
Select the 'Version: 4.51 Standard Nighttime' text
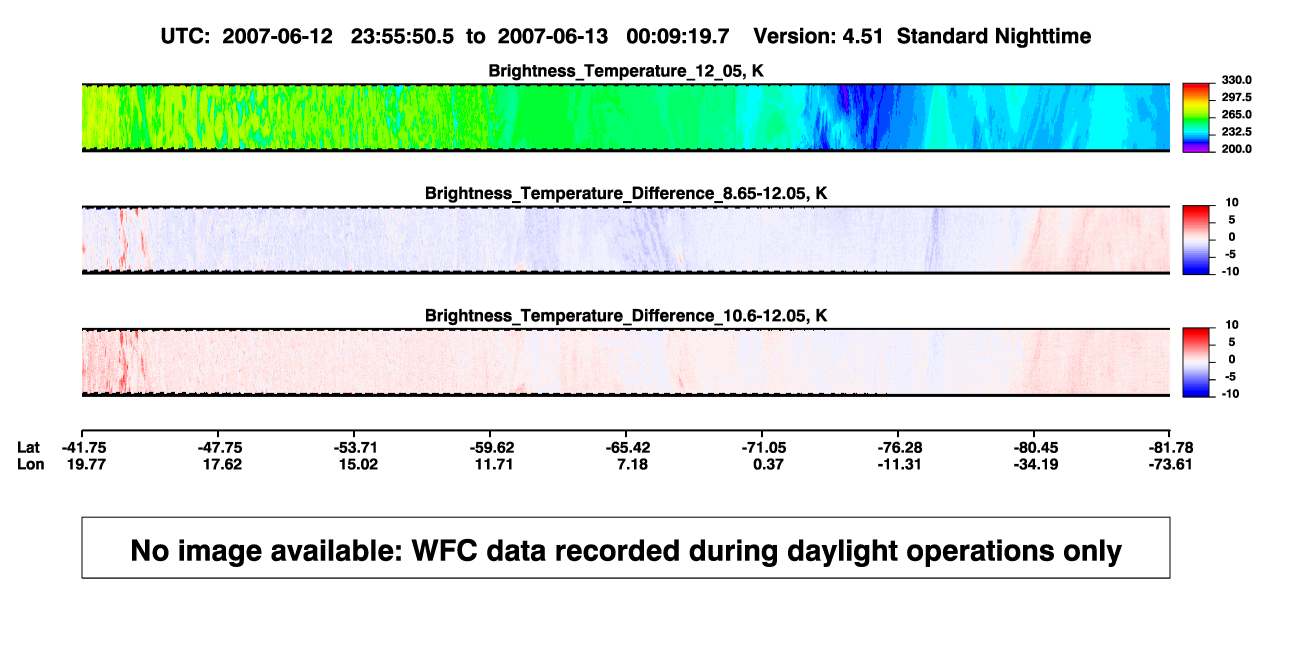(x=922, y=36)
